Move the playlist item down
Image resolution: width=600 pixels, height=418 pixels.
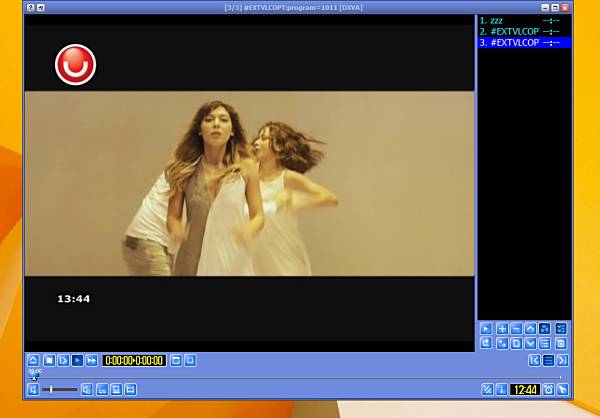click(530, 343)
